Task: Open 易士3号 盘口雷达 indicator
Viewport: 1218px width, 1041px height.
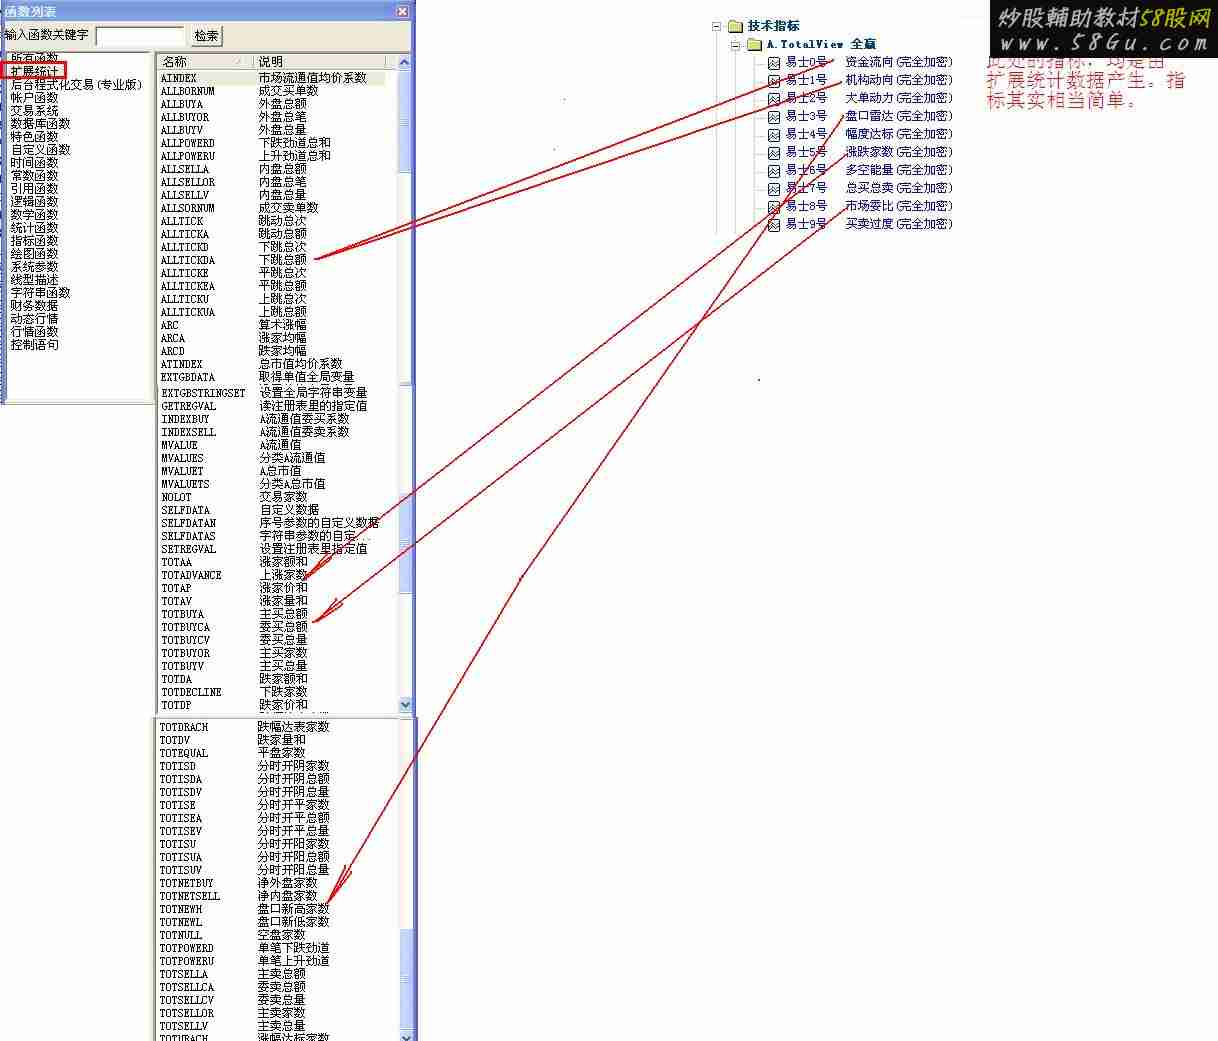Action: point(868,116)
